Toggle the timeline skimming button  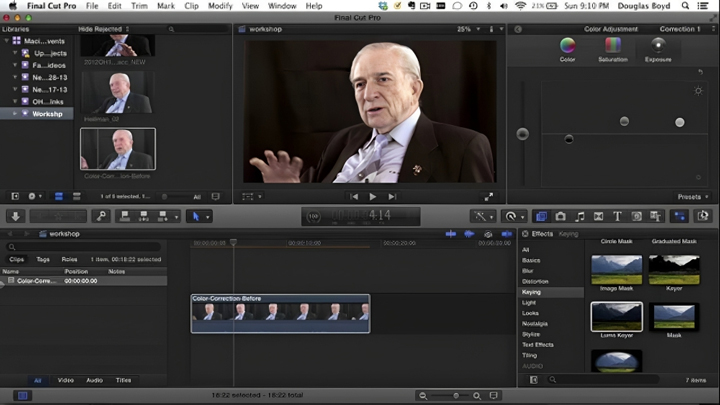point(451,233)
